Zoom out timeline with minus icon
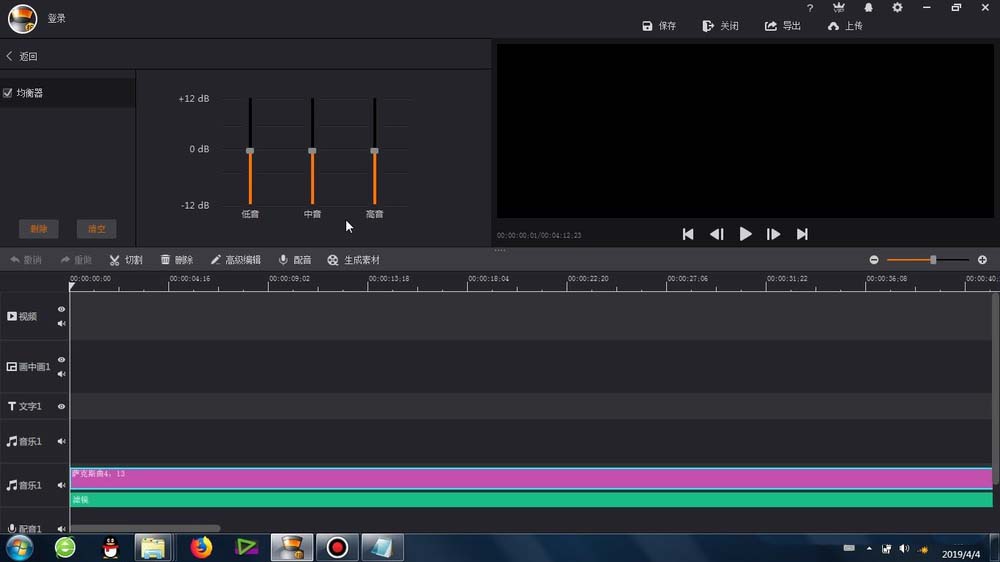 tap(874, 260)
